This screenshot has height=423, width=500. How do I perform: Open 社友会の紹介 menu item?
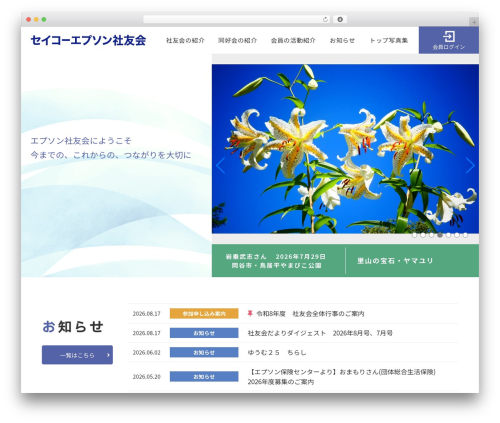pos(185,40)
